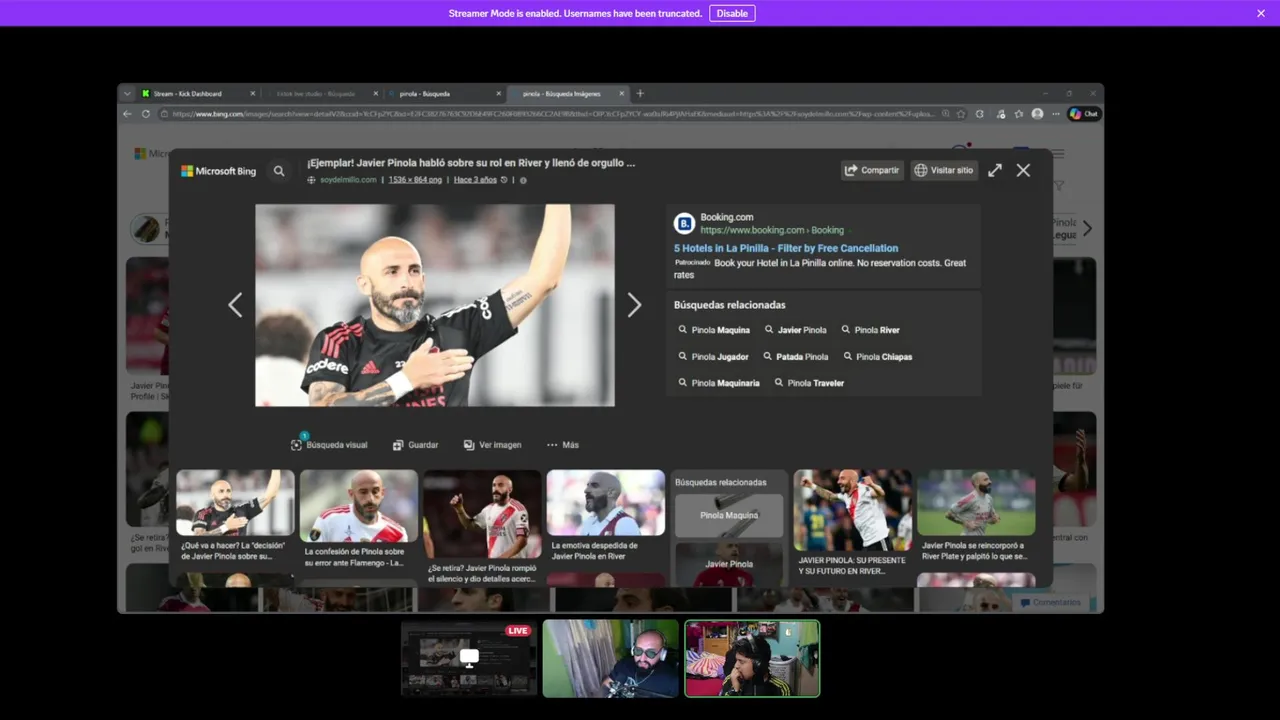Viewport: 1280px width, 720px height.
Task: Open the Comentarios feedback button
Action: pyautogui.click(x=1051, y=603)
